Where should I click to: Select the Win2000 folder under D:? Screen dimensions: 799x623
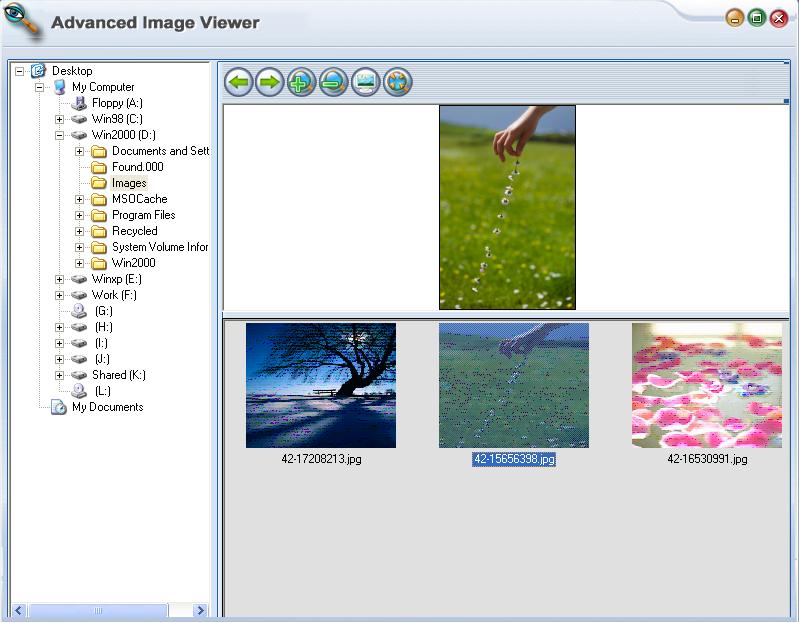[x=134, y=263]
